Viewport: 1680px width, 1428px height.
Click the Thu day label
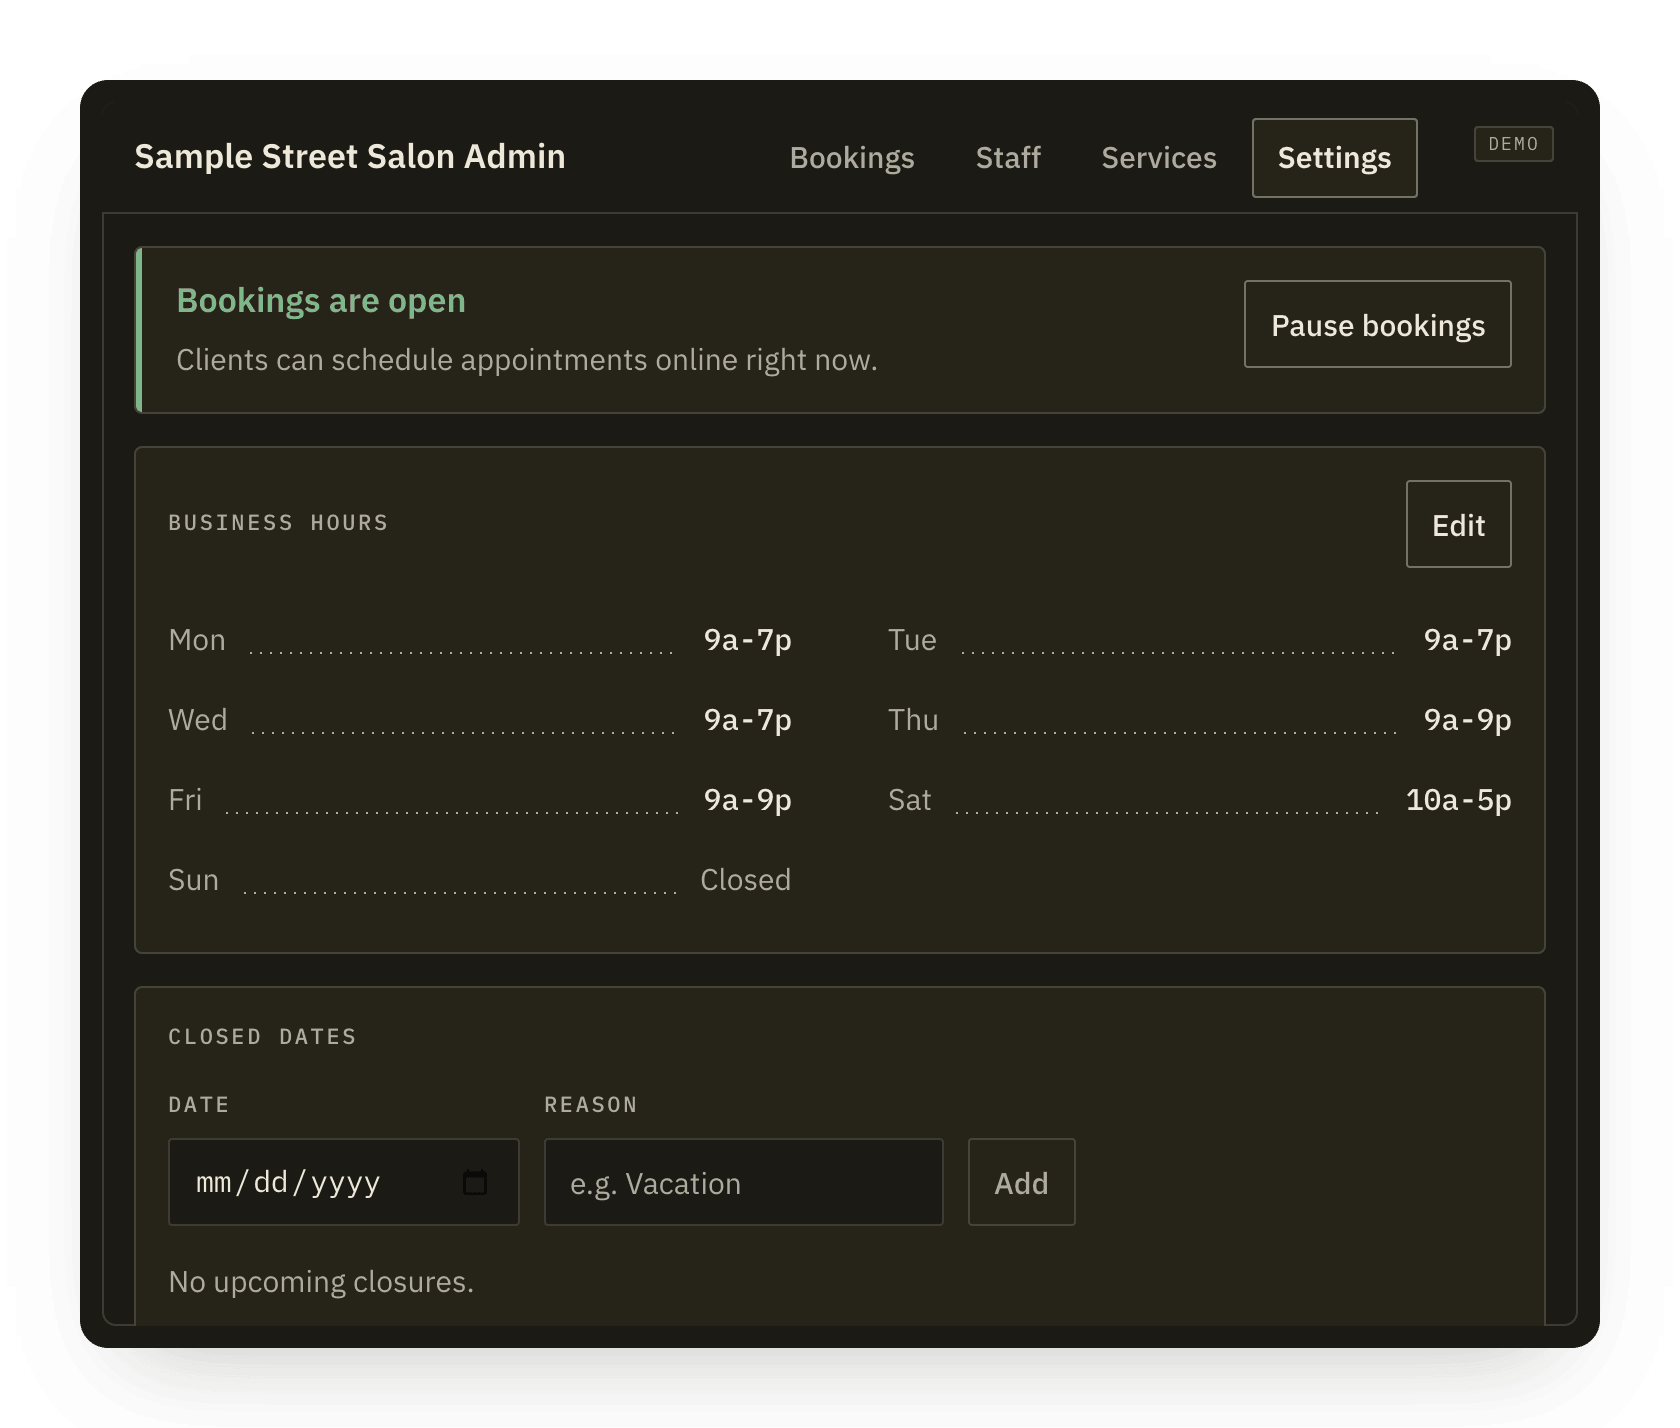click(913, 720)
